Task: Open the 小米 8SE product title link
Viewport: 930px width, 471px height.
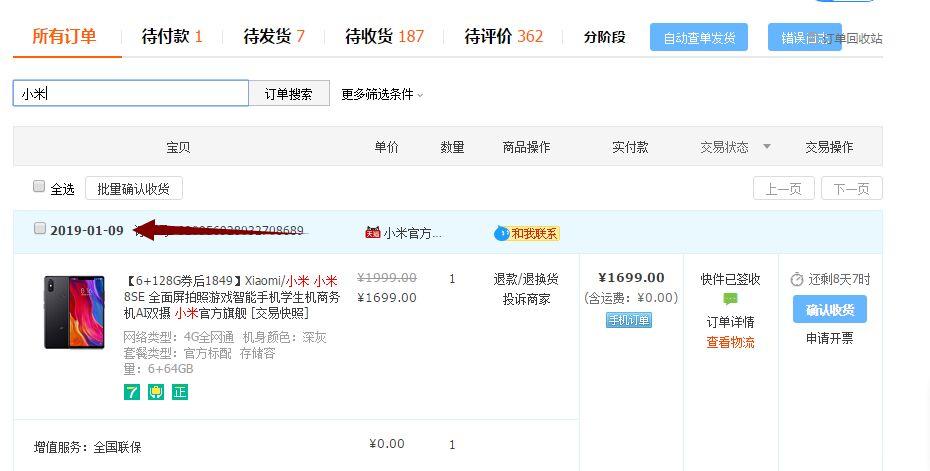Action: click(232, 297)
